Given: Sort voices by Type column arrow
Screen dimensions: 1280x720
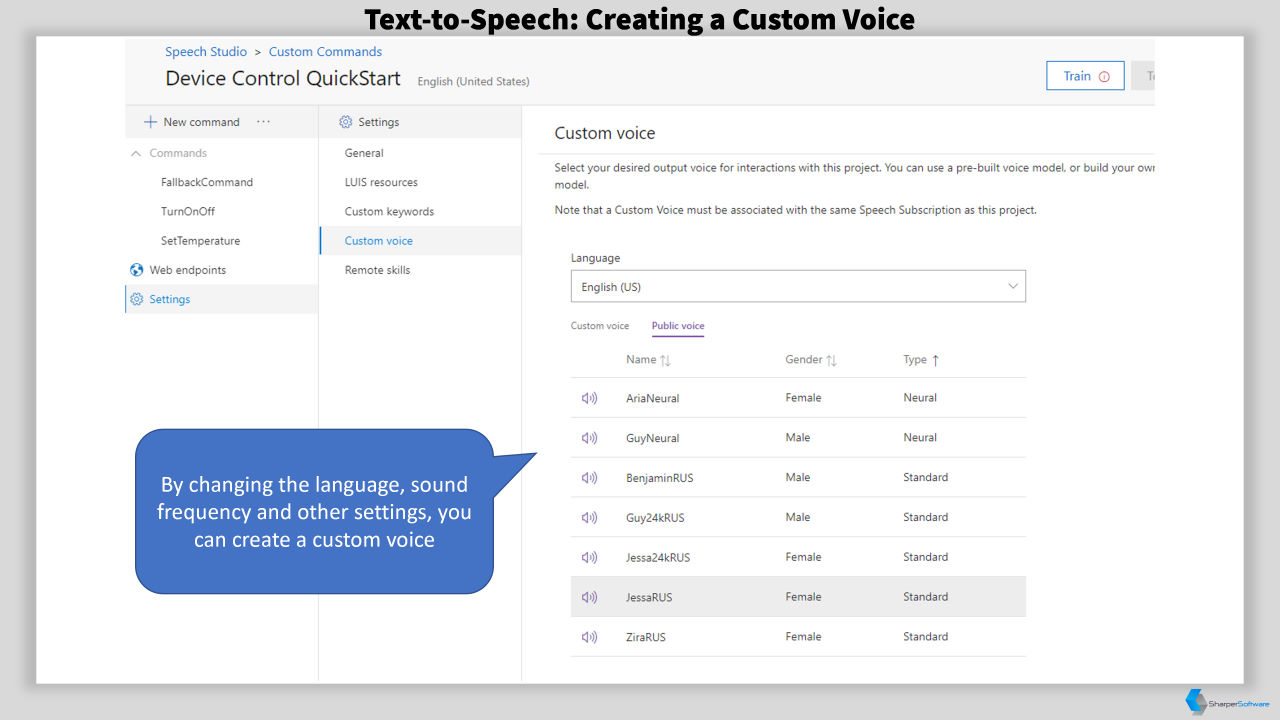Looking at the screenshot, I should click(x=936, y=360).
